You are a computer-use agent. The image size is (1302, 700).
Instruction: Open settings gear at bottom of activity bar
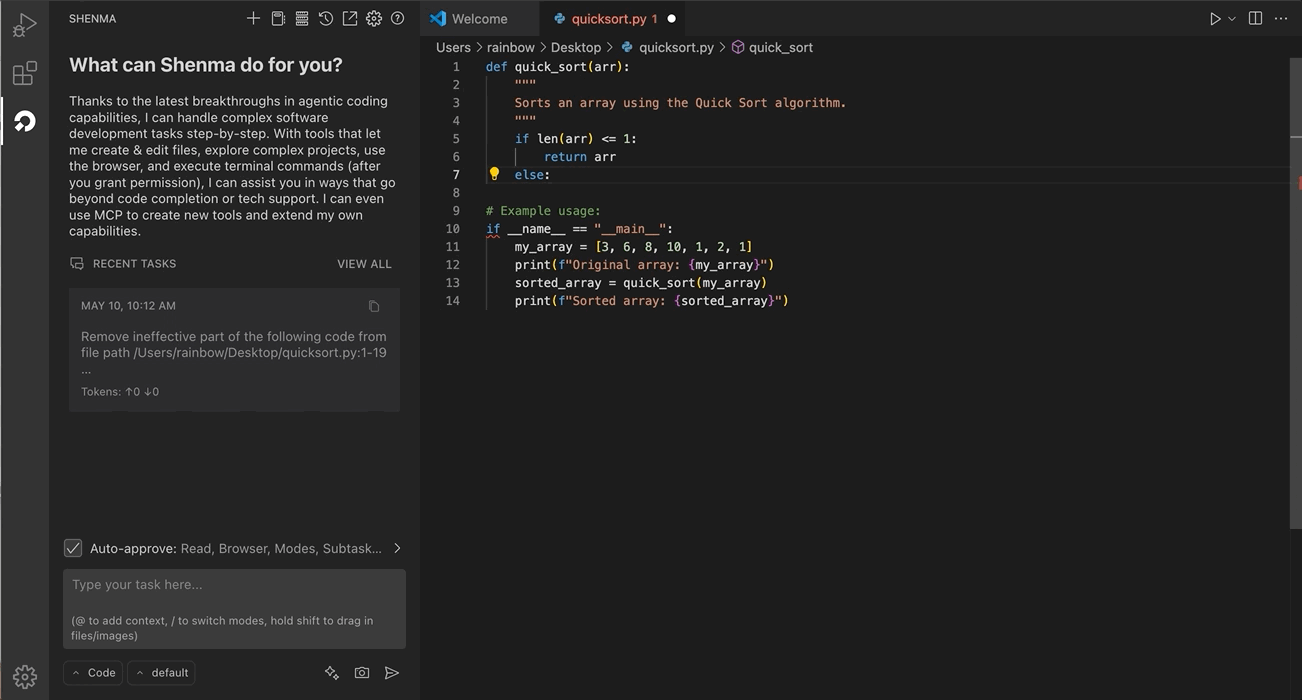tap(25, 677)
